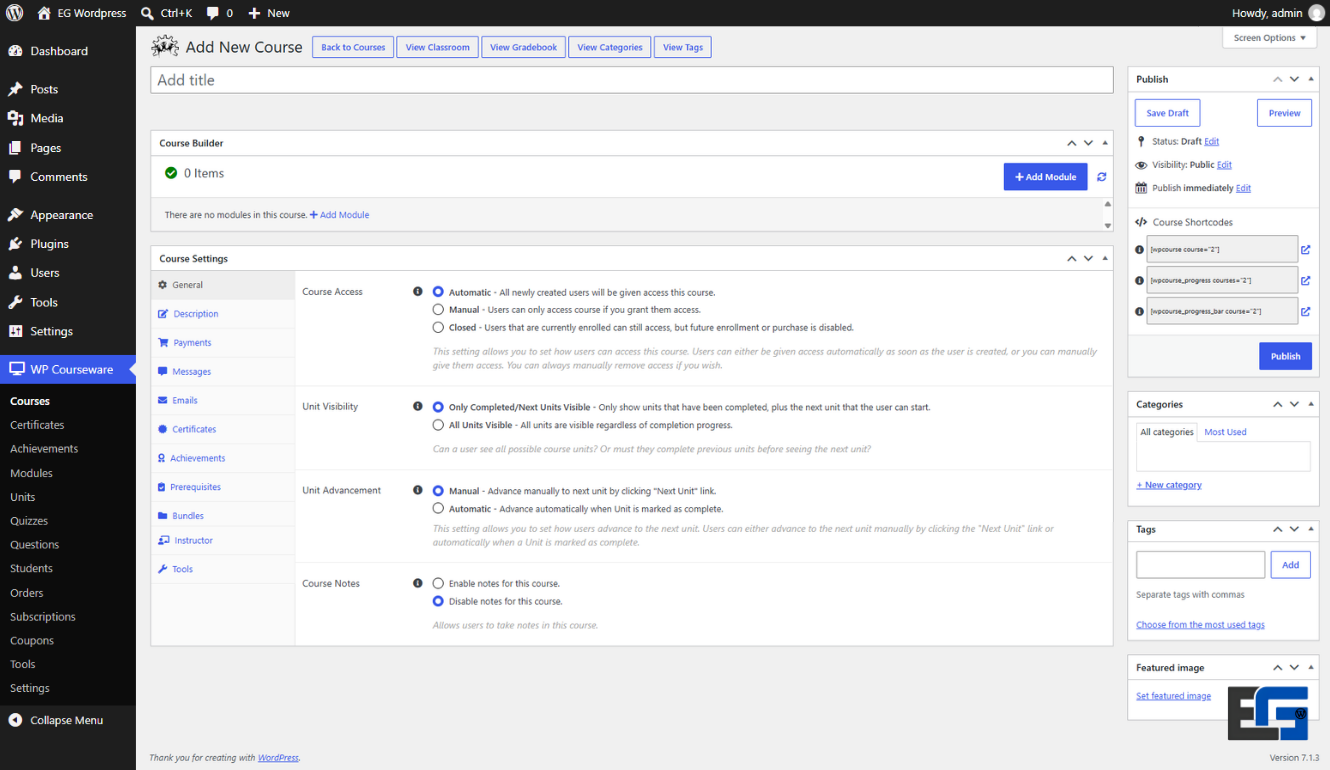The image size is (1330, 770).
Task: Collapse the Categories panel toggle
Action: click(x=1311, y=404)
